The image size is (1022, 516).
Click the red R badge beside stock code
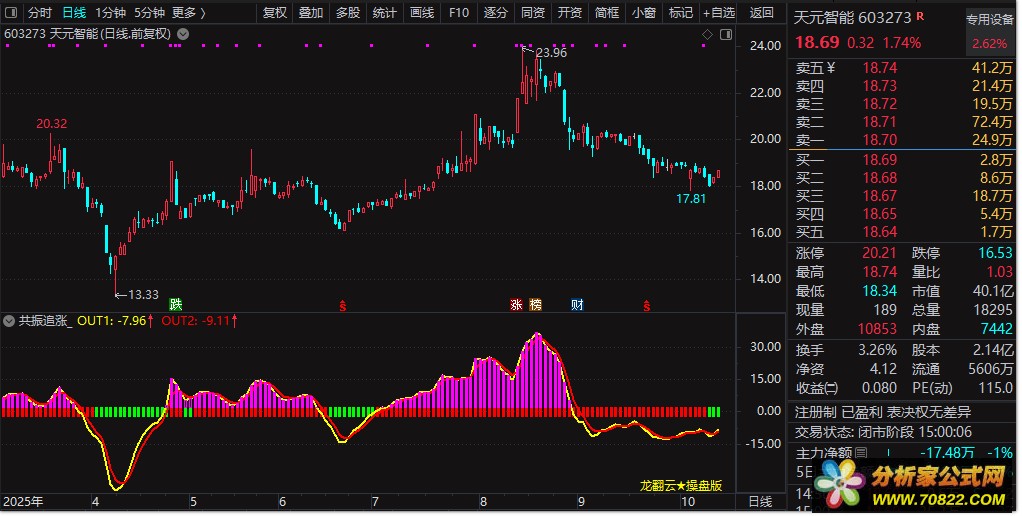pyautogui.click(x=921, y=17)
